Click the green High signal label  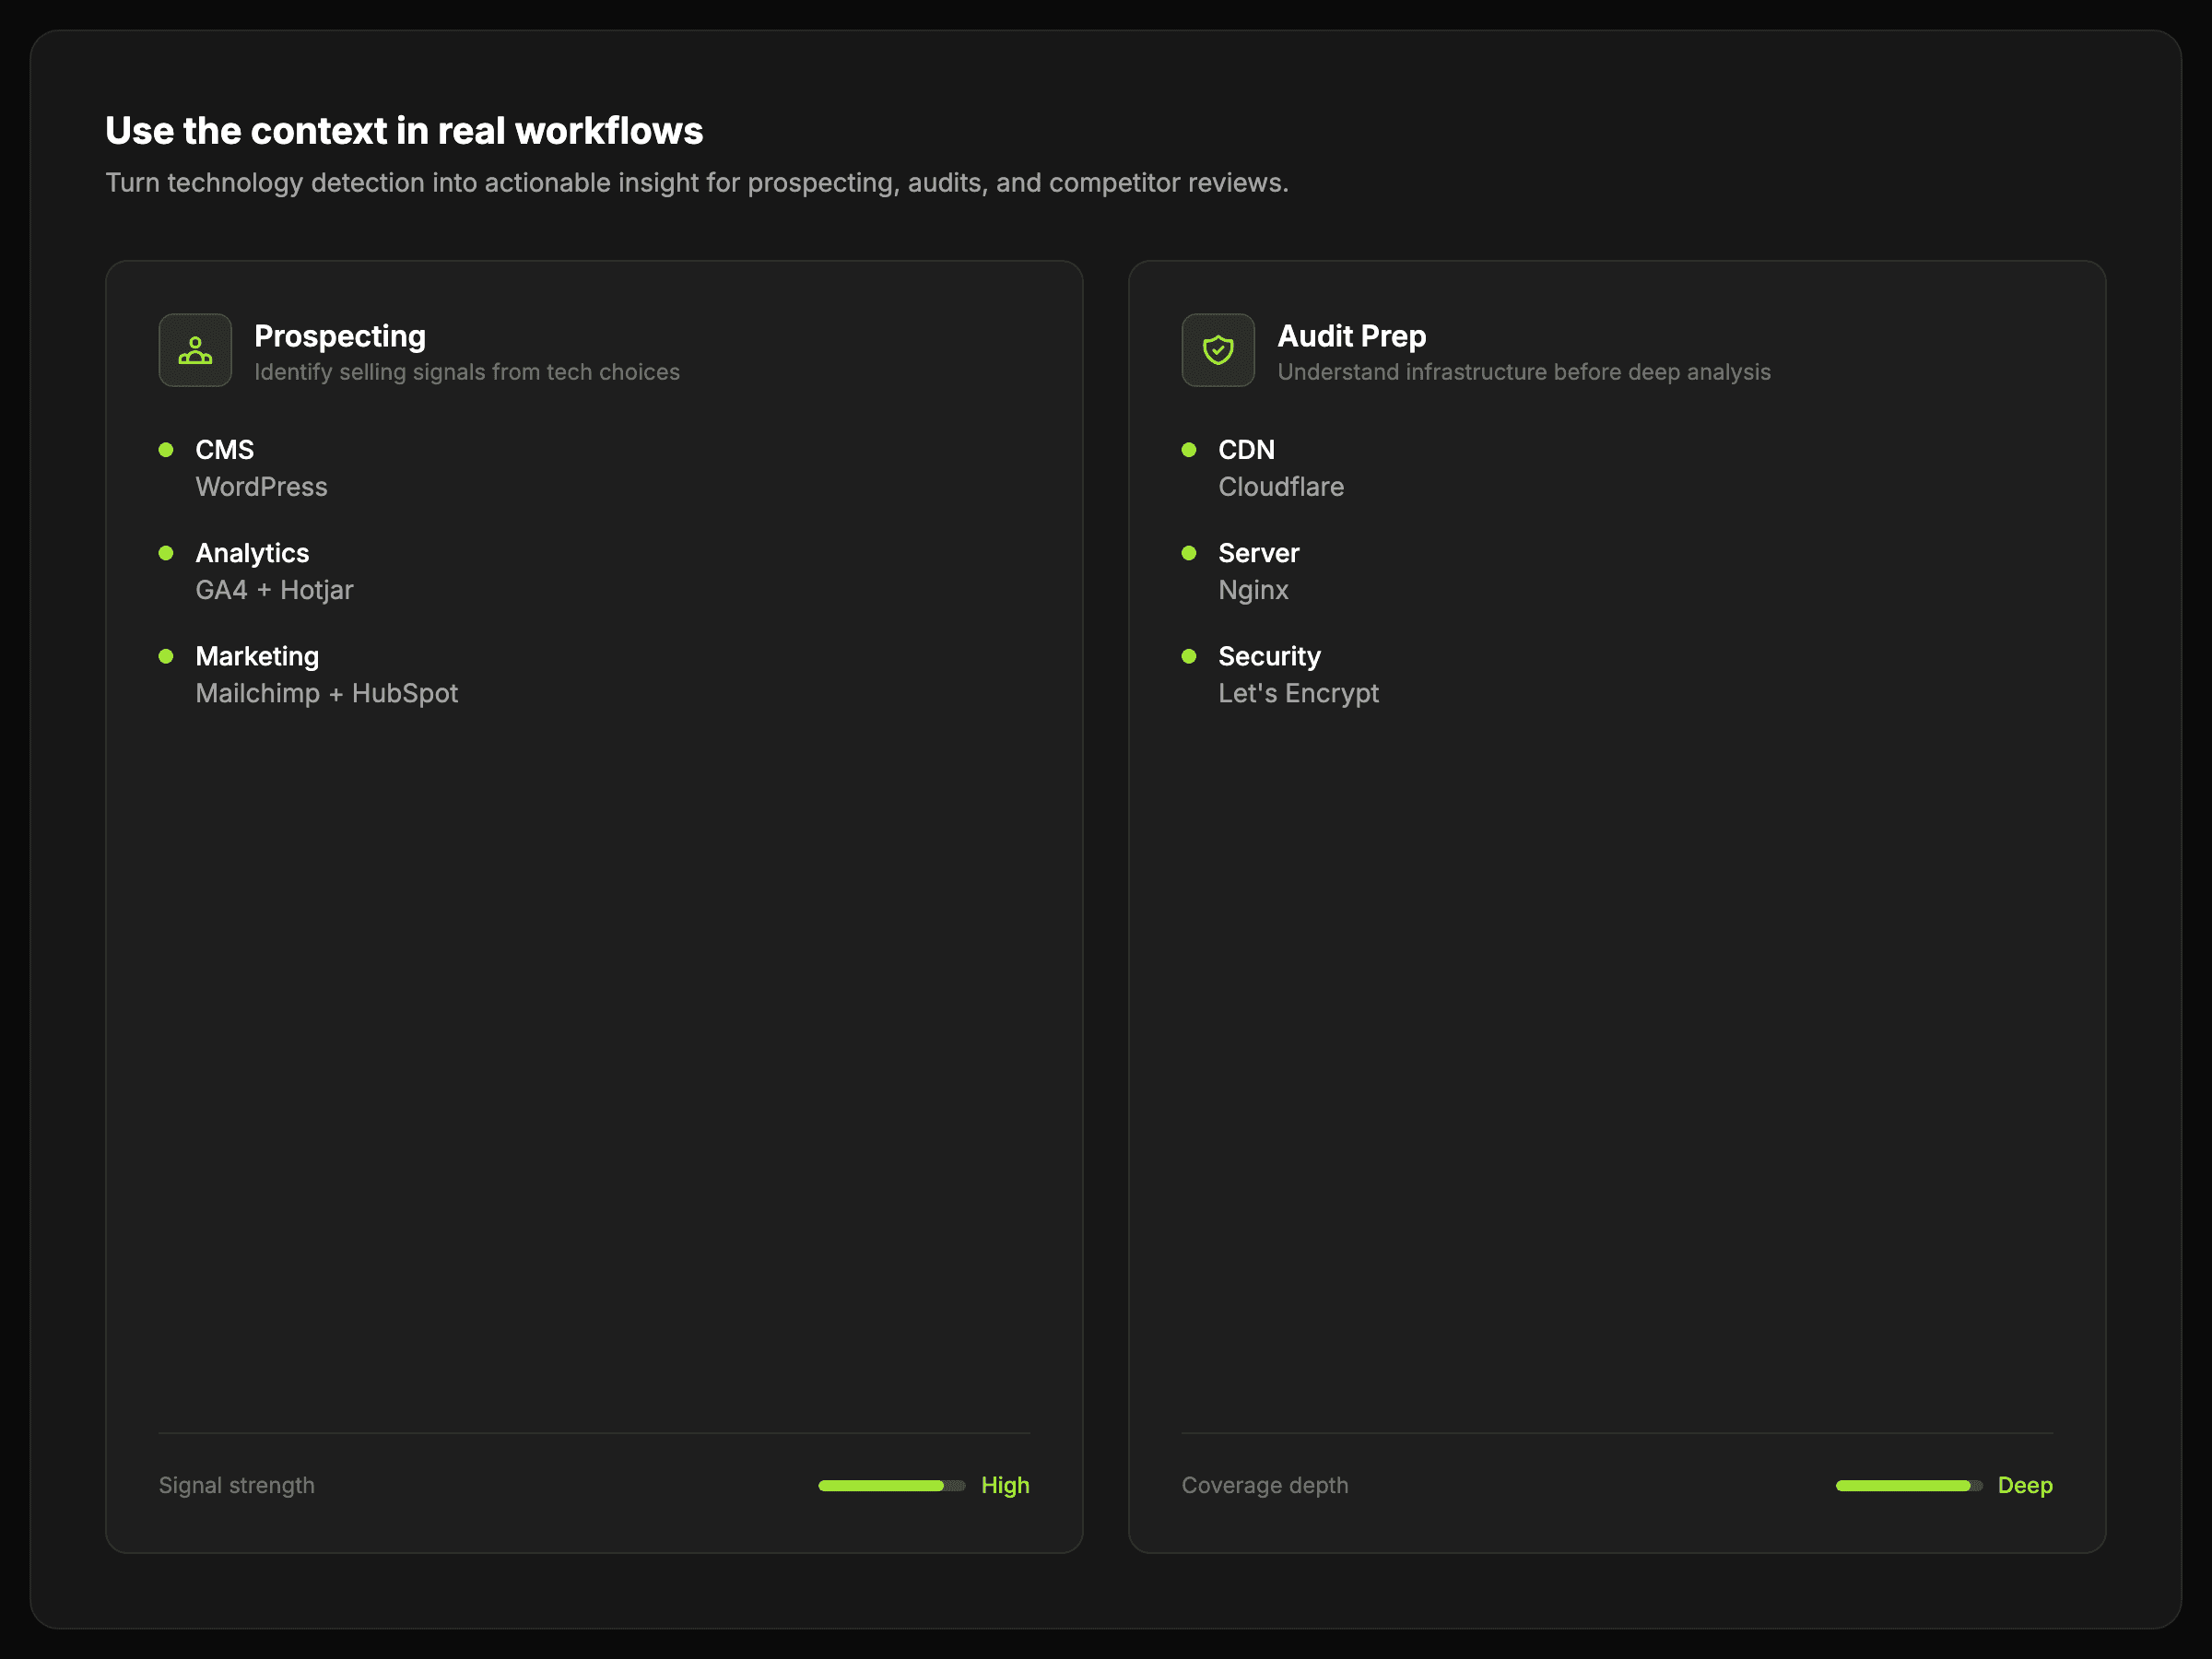[1005, 1485]
